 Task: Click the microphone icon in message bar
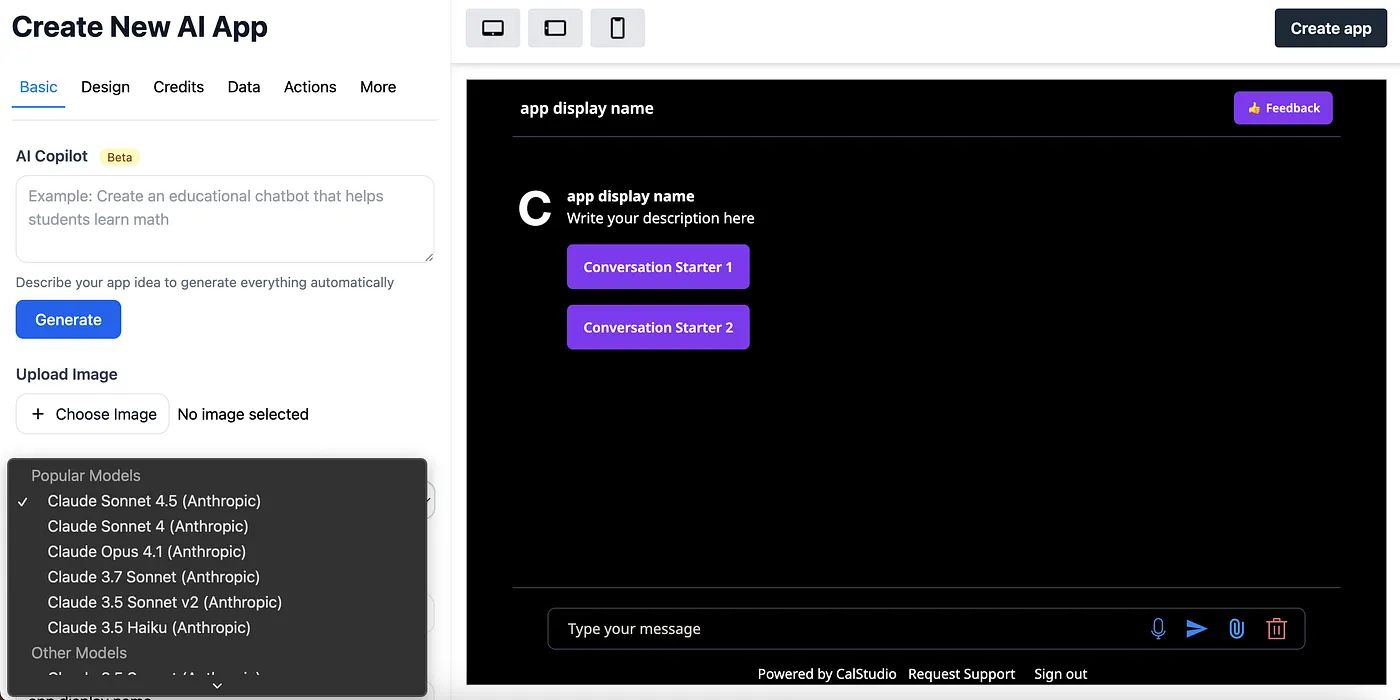(1158, 629)
